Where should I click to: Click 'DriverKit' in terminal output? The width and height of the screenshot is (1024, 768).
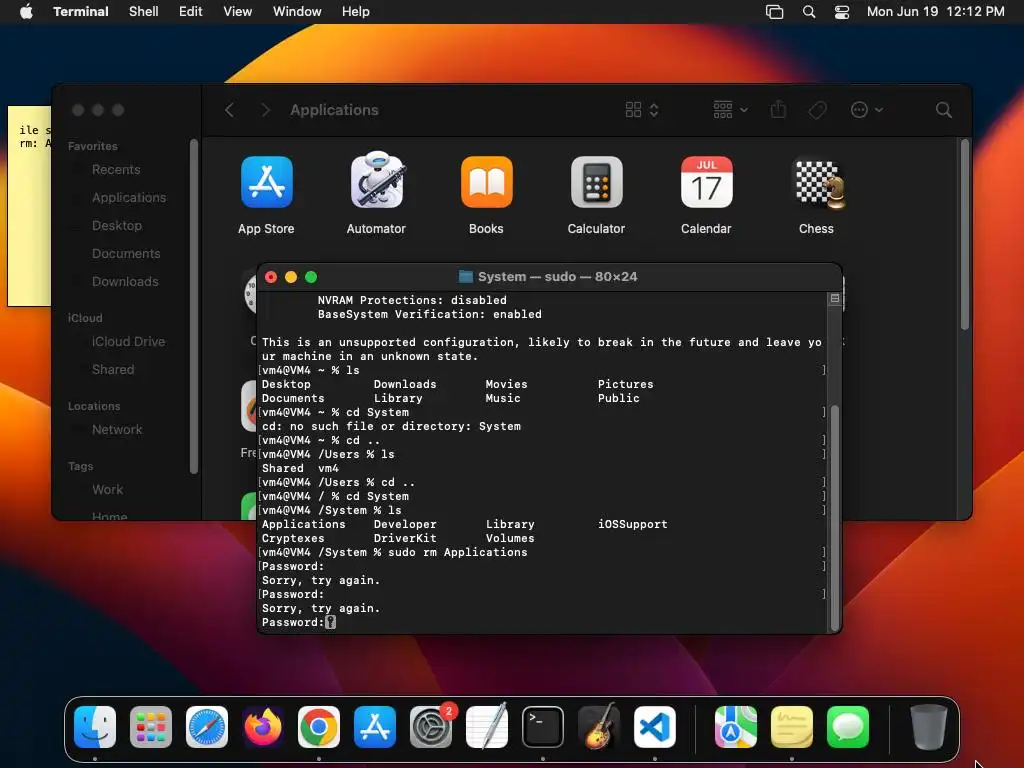(405, 538)
